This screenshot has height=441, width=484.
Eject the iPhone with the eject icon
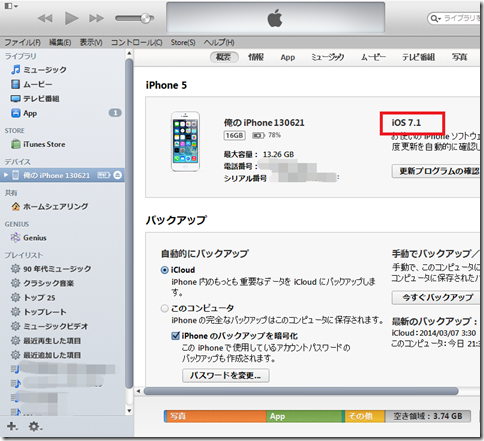[x=117, y=175]
